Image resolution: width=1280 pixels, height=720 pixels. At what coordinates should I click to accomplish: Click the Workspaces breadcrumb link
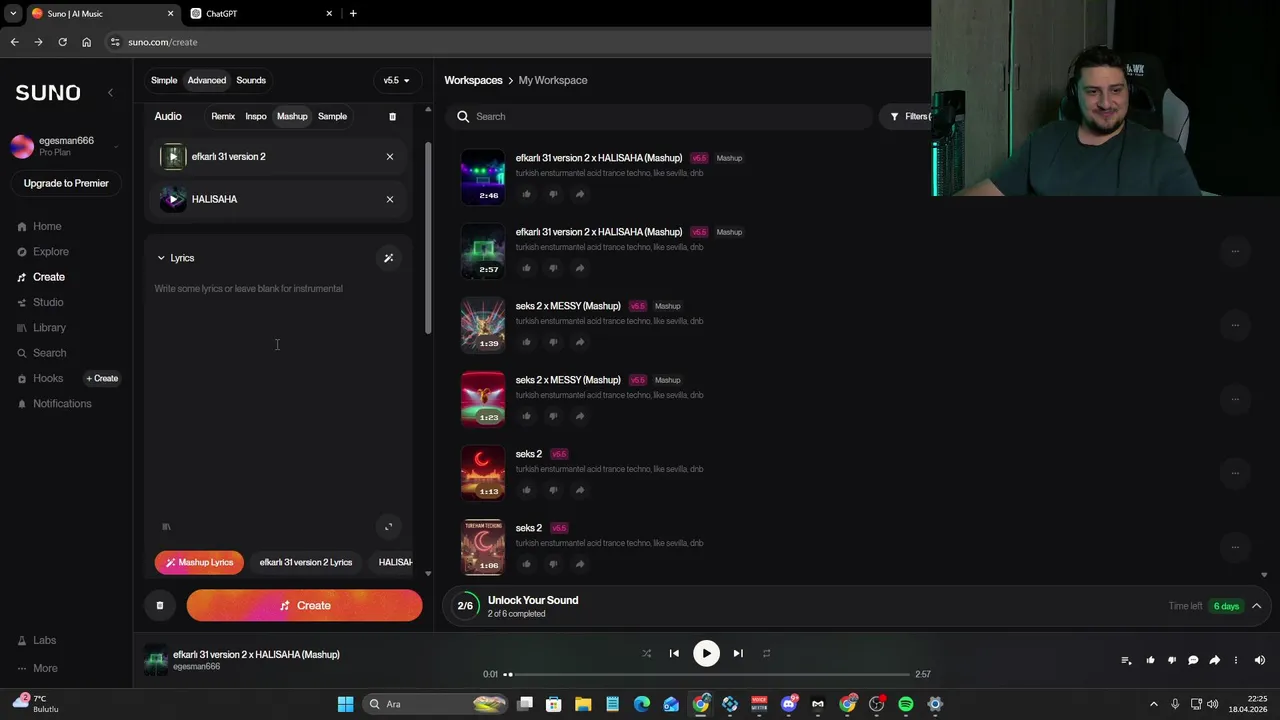tap(473, 80)
